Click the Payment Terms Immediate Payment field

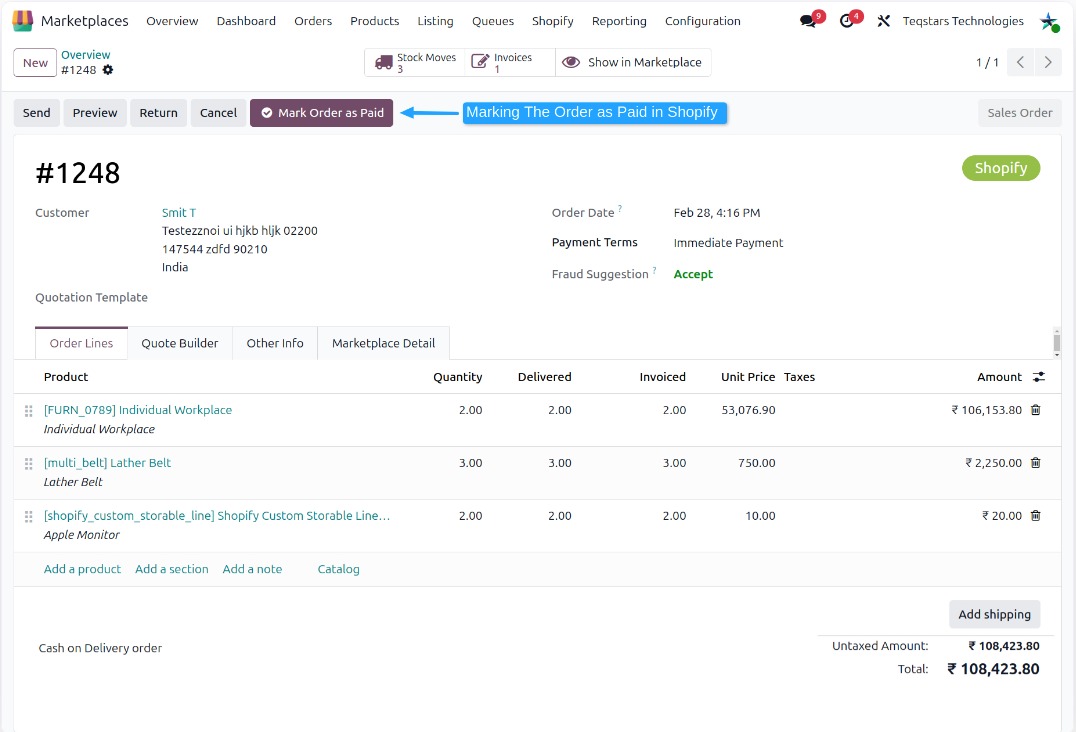(728, 243)
